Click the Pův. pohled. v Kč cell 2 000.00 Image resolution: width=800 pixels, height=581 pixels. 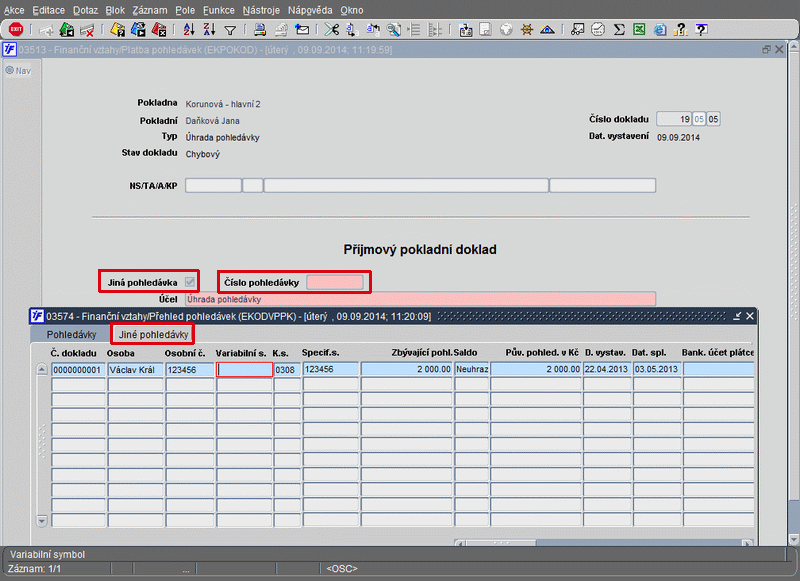click(x=536, y=369)
